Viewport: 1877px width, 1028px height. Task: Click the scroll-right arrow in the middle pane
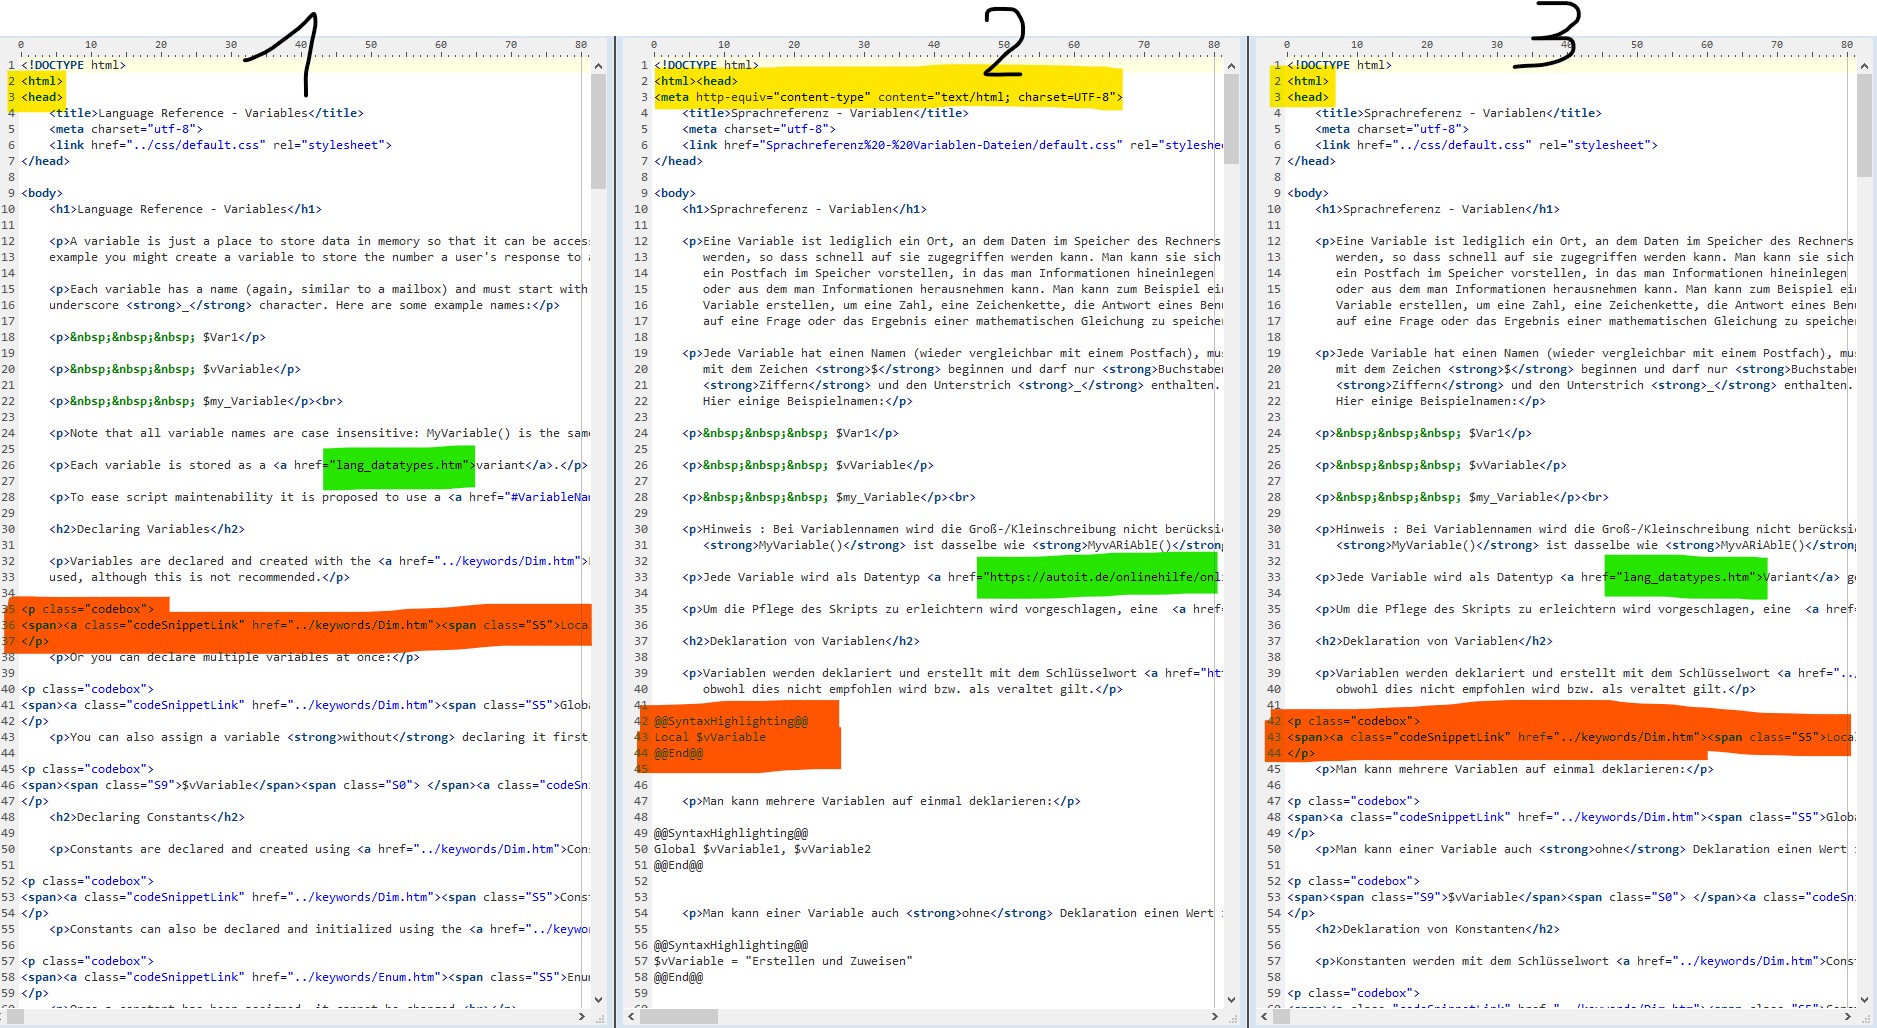tap(1215, 1016)
